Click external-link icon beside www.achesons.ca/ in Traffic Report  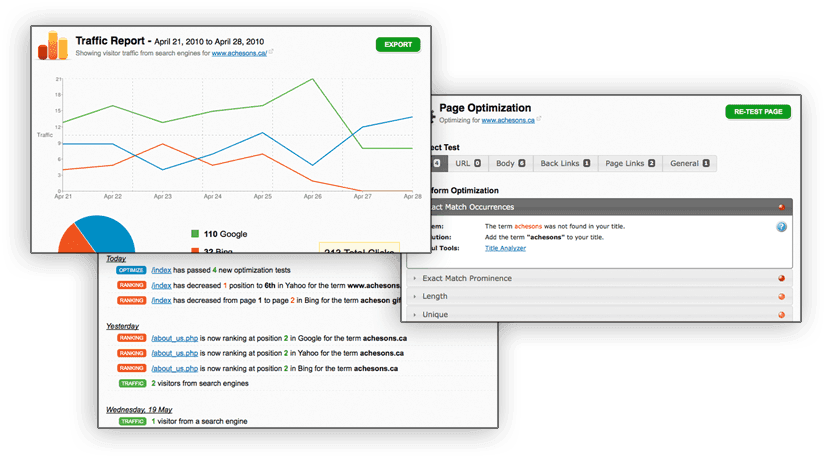[271, 52]
